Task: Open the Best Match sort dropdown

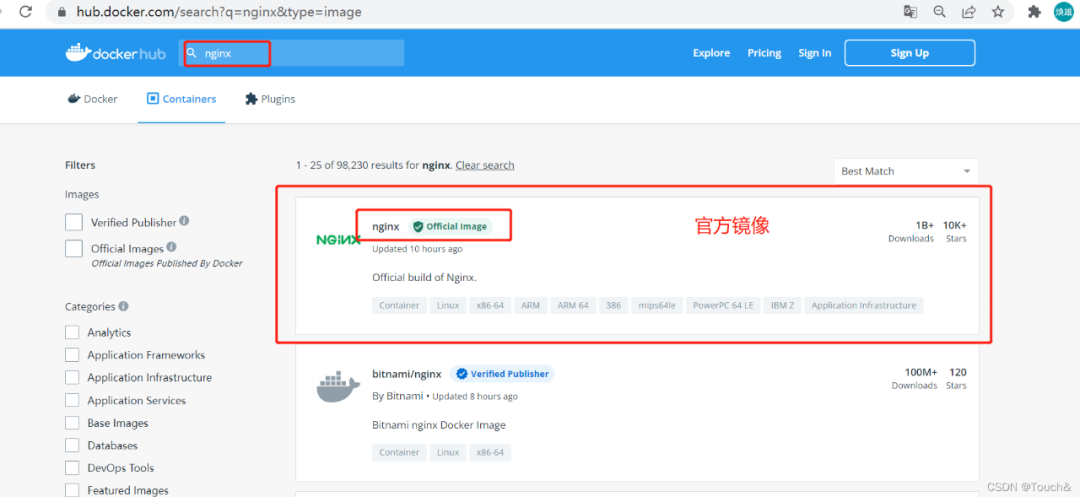Action: (906, 171)
